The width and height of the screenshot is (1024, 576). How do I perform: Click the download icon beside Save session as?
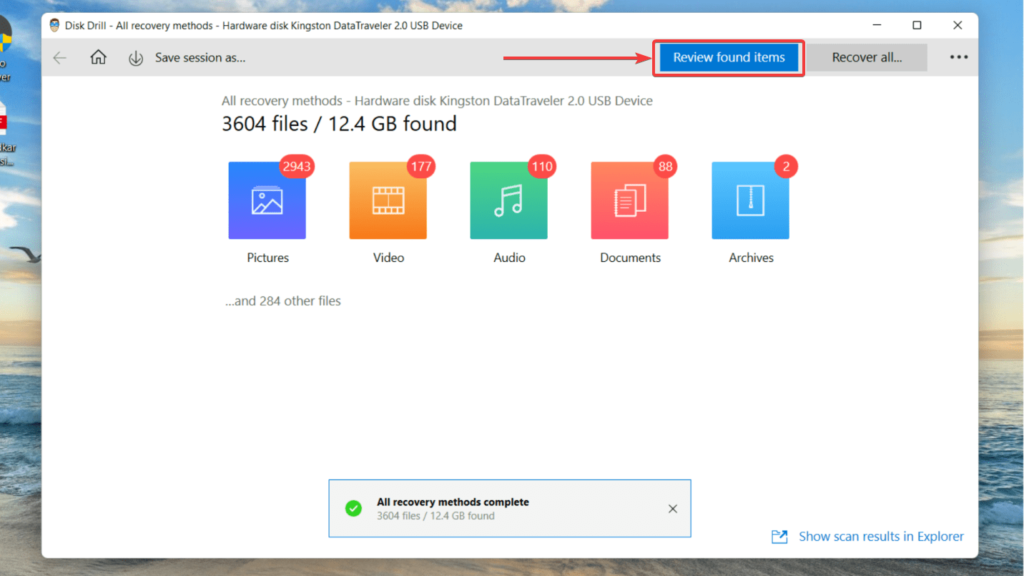(x=135, y=57)
